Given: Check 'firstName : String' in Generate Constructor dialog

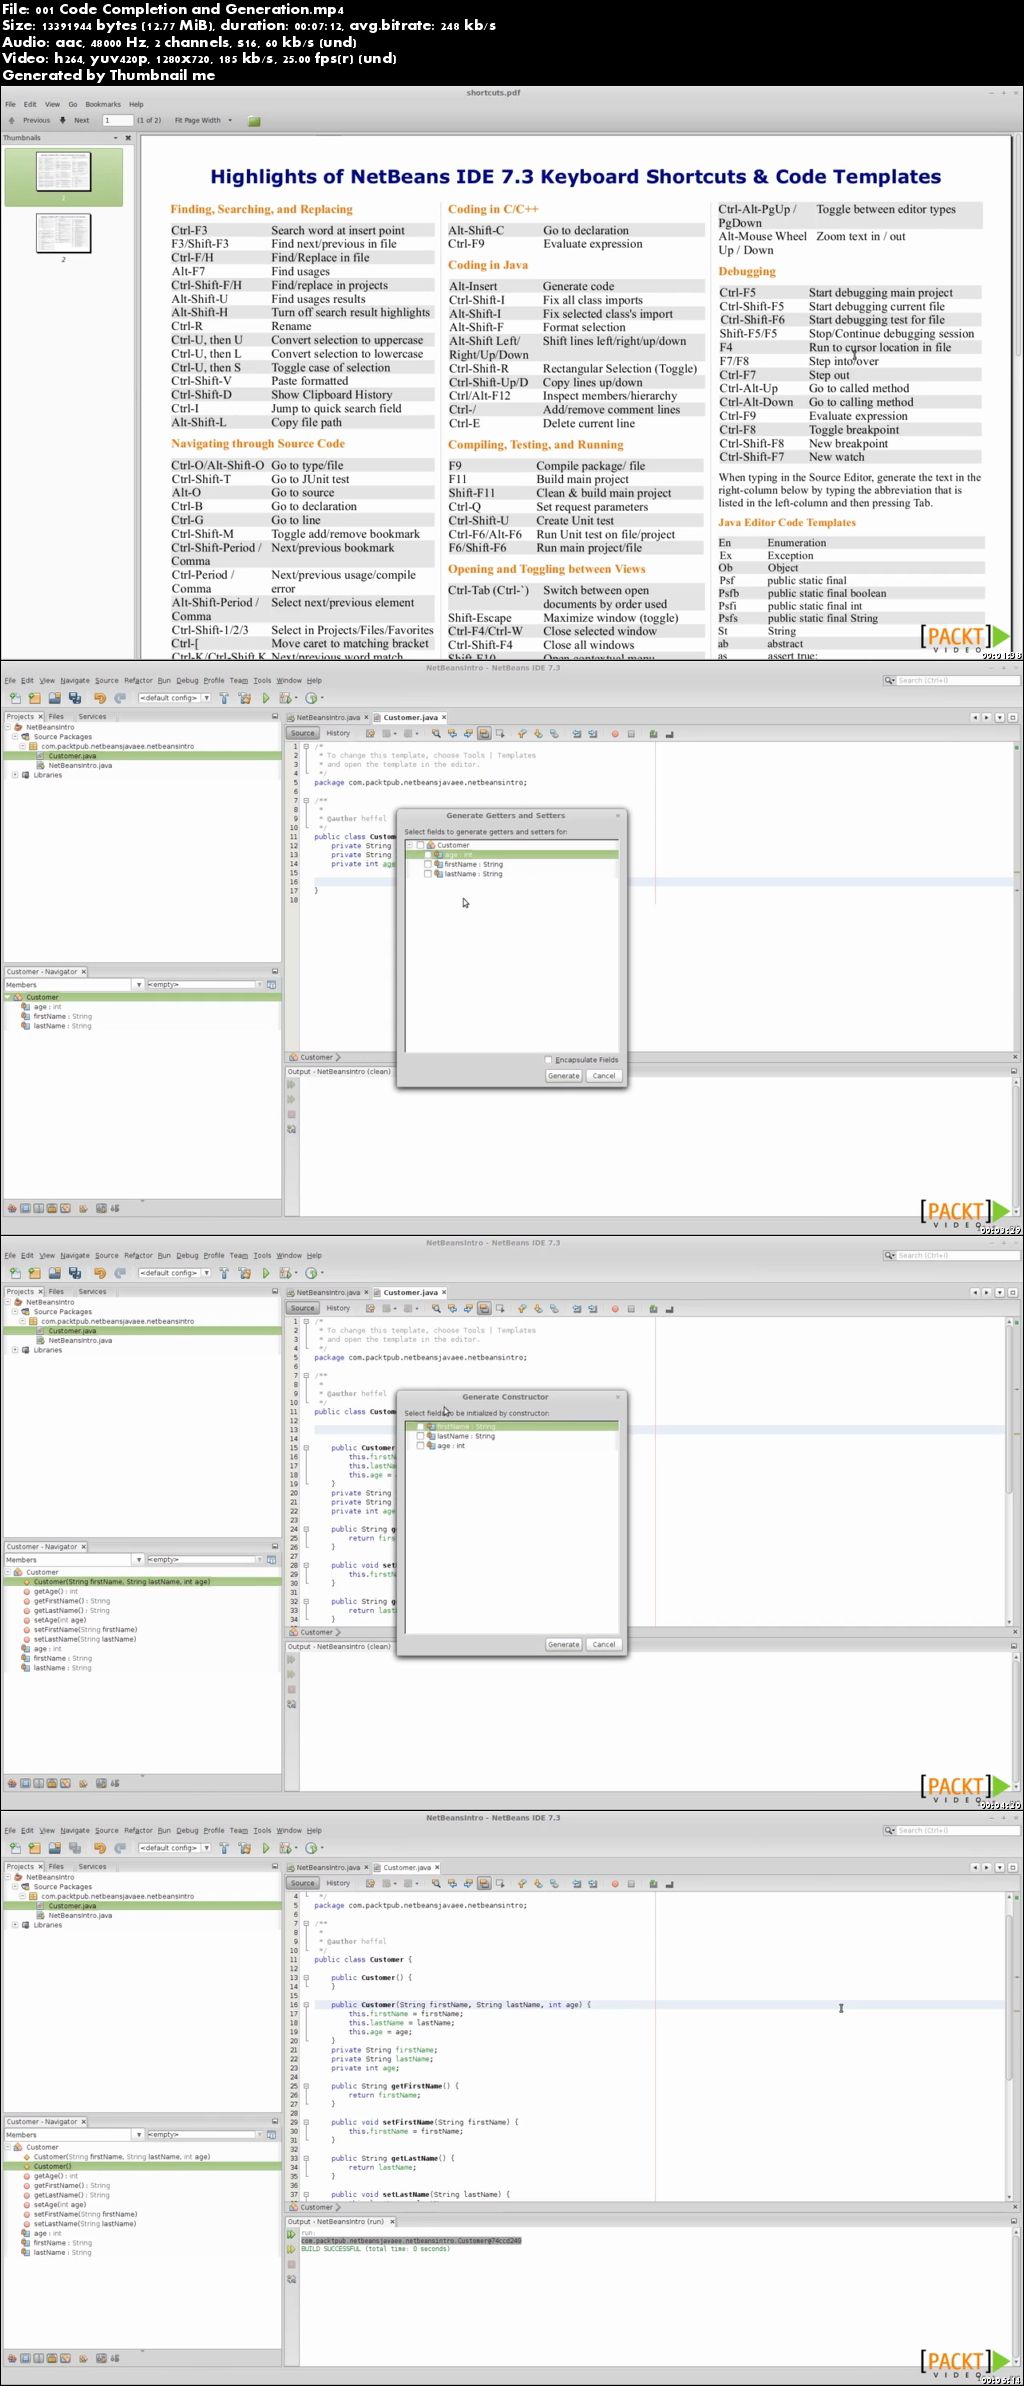Looking at the screenshot, I should [x=420, y=1426].
